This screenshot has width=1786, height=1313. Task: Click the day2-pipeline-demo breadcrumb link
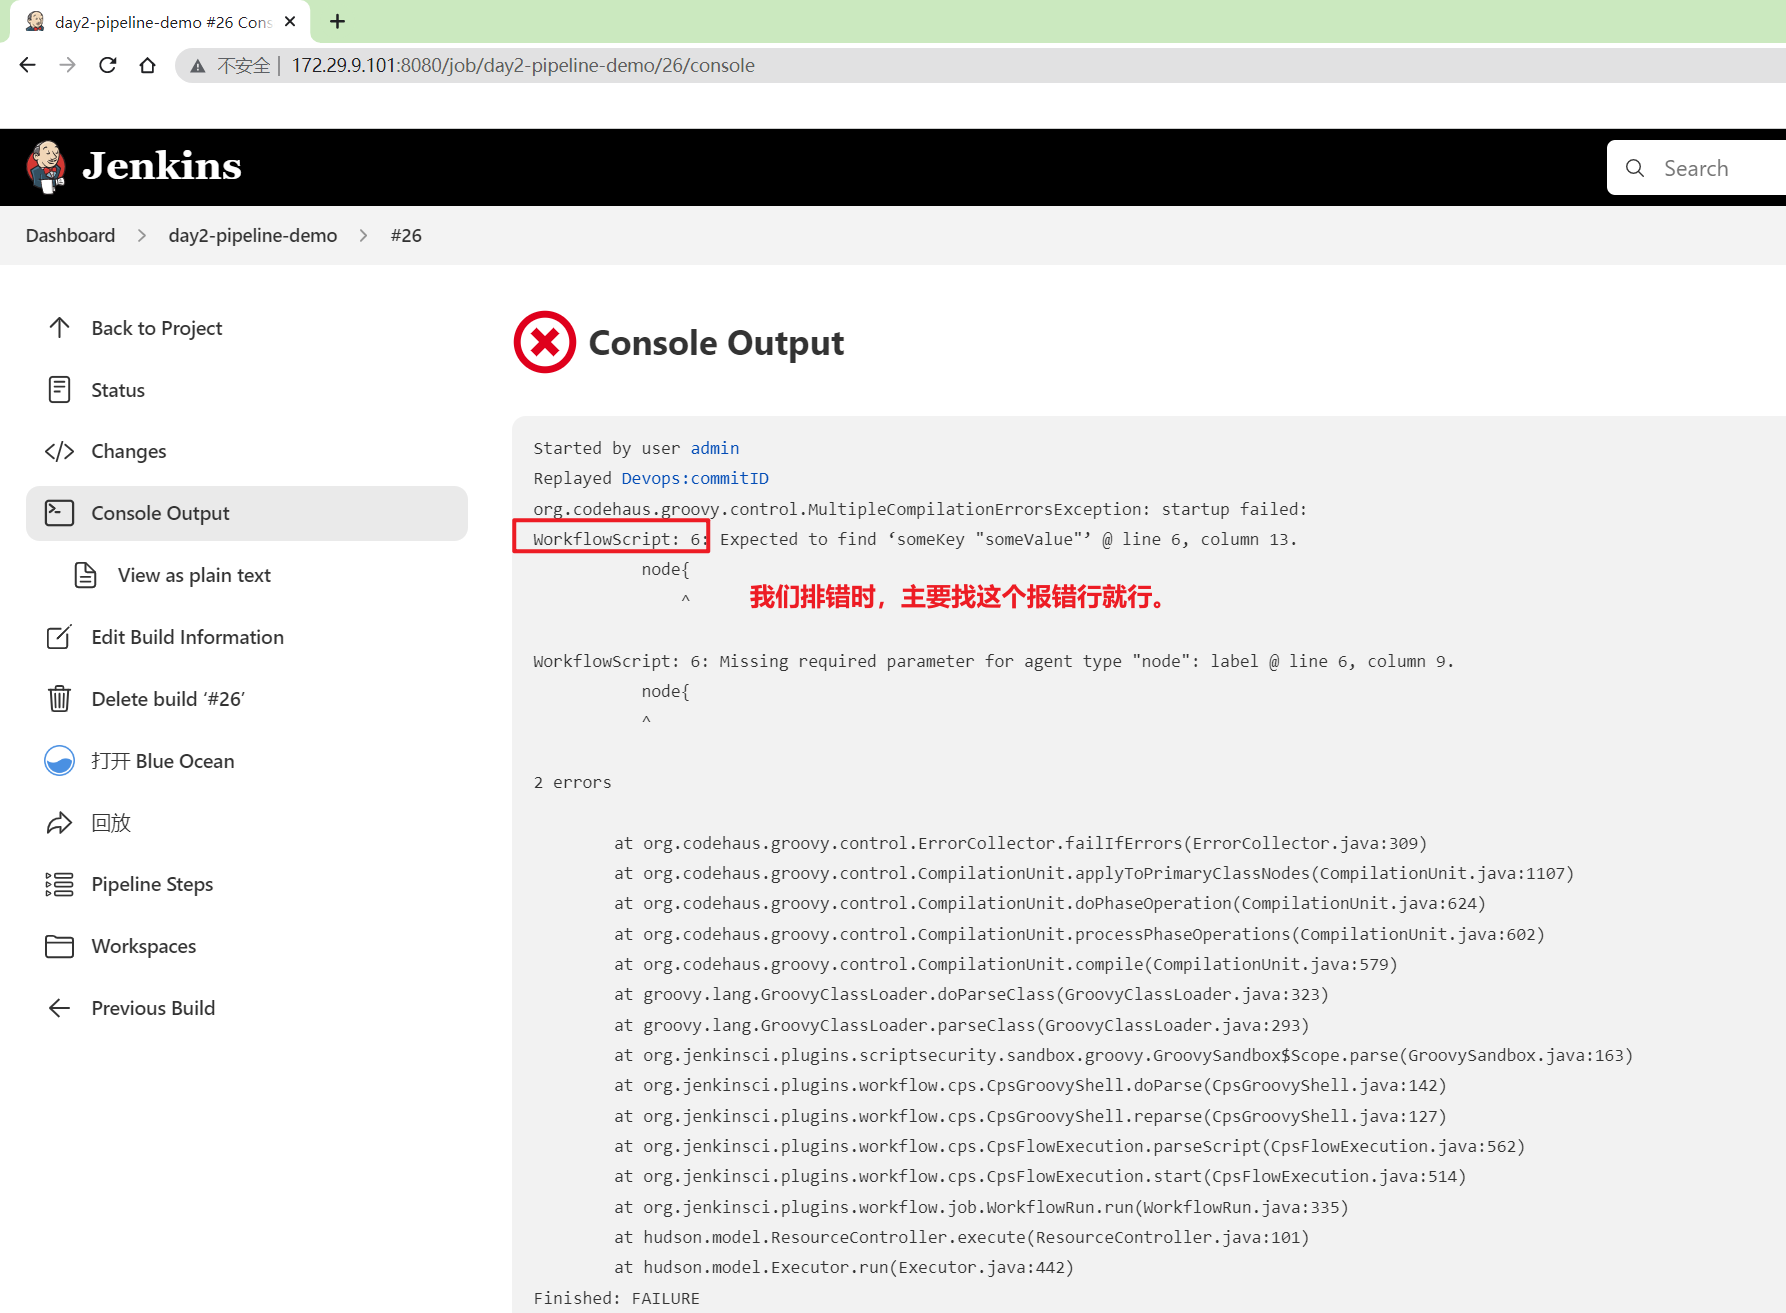253,235
